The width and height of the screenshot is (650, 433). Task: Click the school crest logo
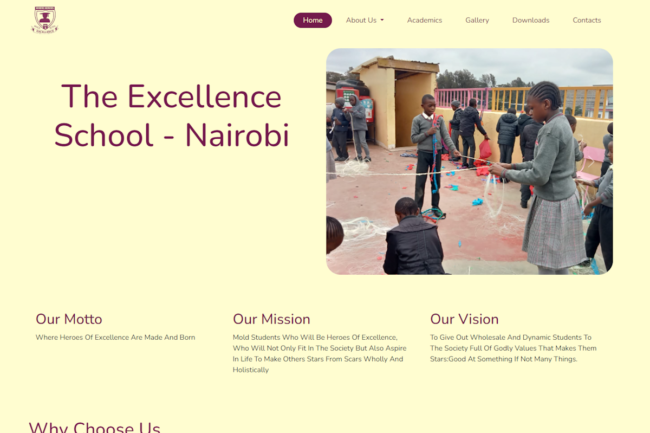click(x=45, y=19)
